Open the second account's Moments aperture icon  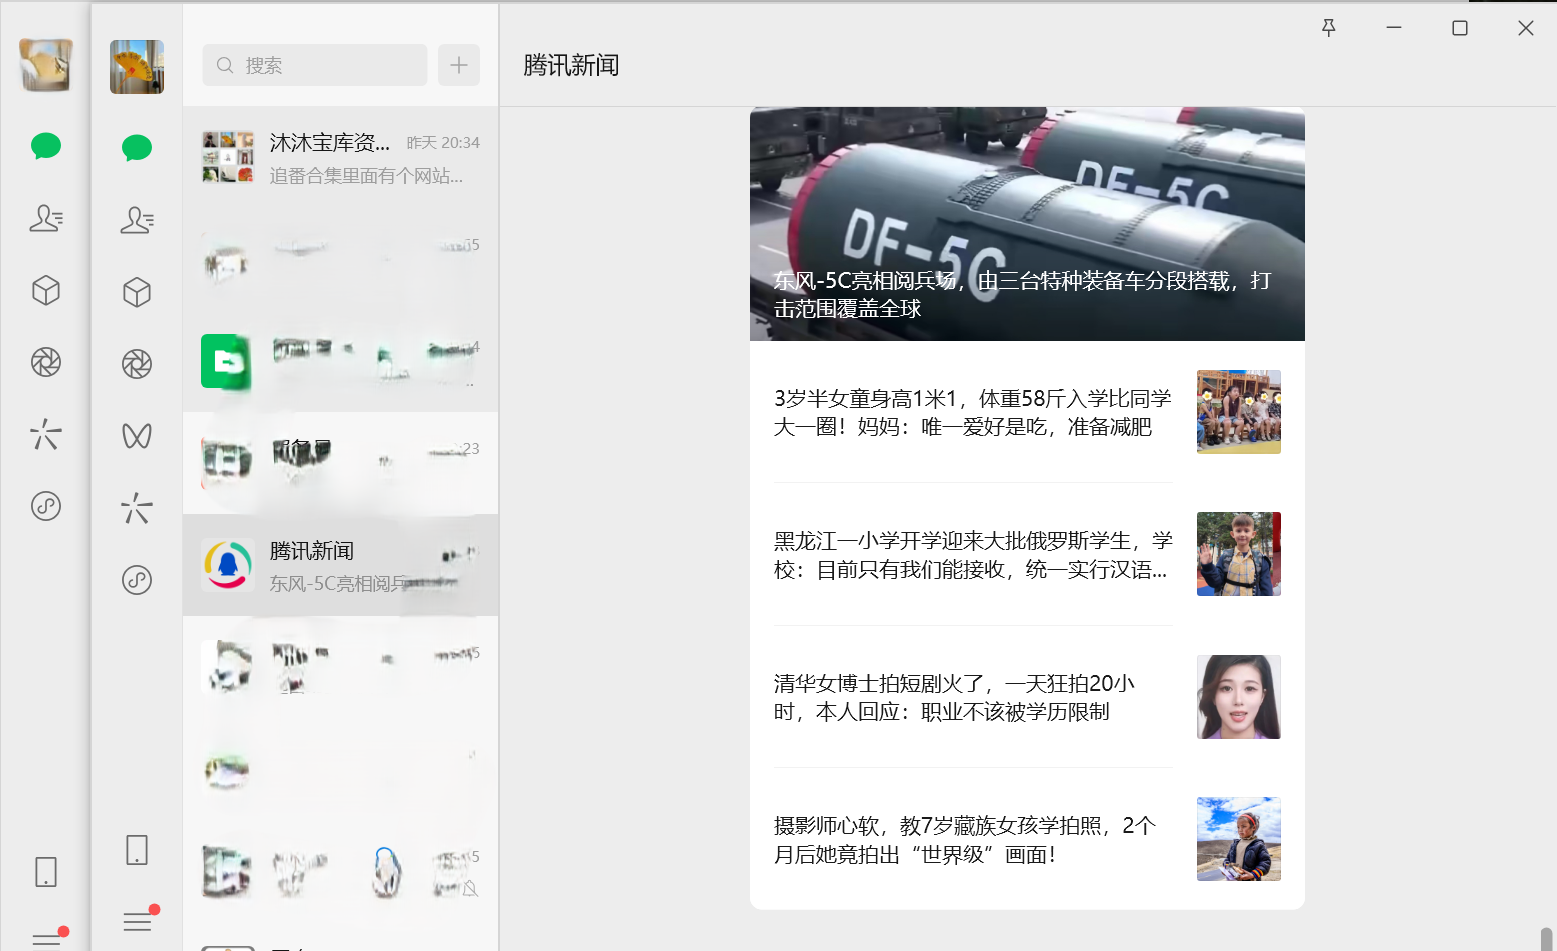click(136, 363)
